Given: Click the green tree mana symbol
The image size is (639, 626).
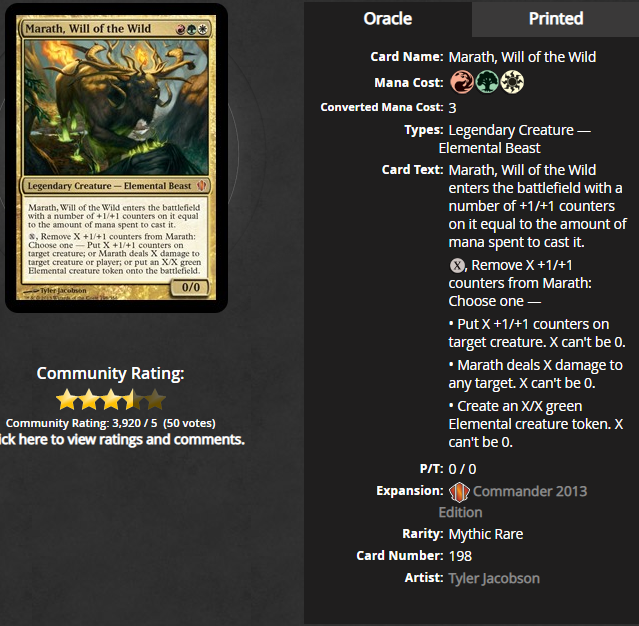Looking at the screenshot, I should tap(487, 82).
